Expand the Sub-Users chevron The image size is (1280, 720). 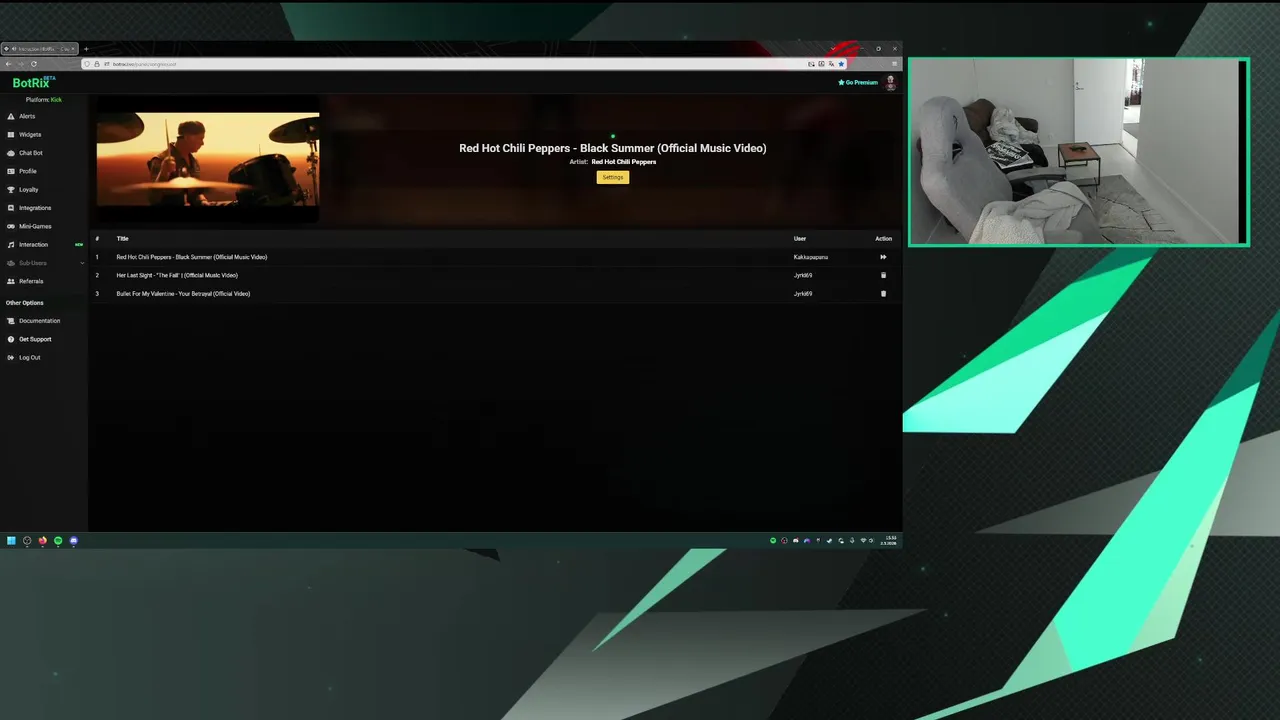pyautogui.click(x=82, y=263)
